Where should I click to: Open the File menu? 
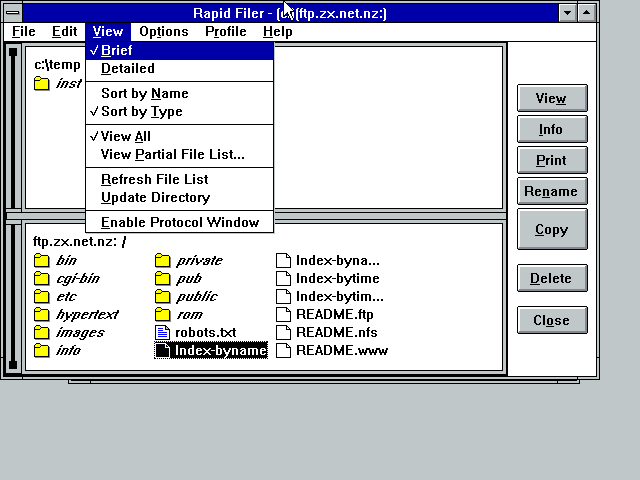click(24, 31)
